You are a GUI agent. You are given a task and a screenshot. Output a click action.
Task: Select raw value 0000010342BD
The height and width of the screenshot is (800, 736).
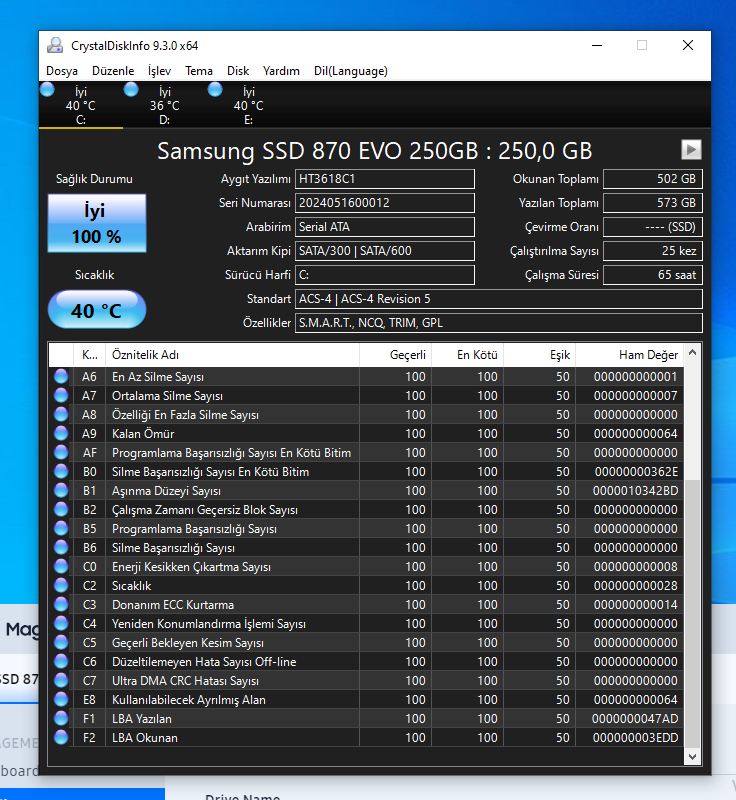tap(636, 491)
